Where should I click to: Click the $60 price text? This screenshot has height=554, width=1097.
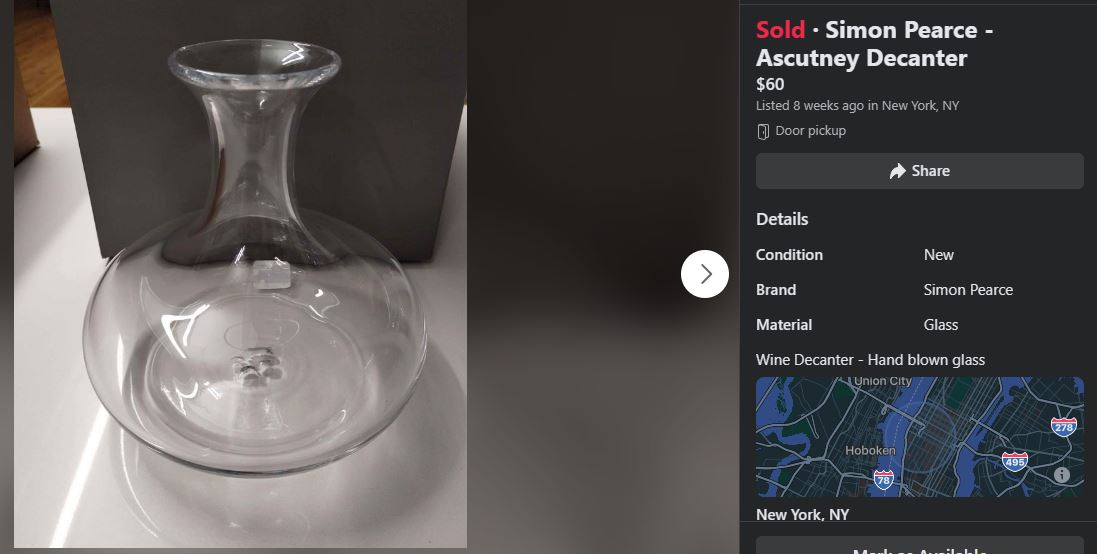point(770,84)
